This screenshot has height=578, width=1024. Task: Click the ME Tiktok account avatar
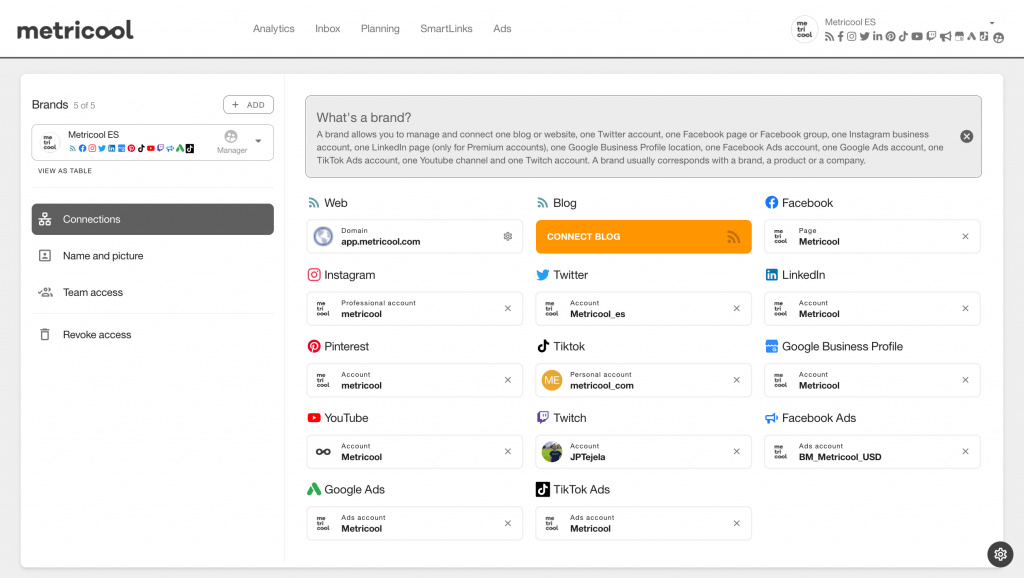click(x=552, y=380)
